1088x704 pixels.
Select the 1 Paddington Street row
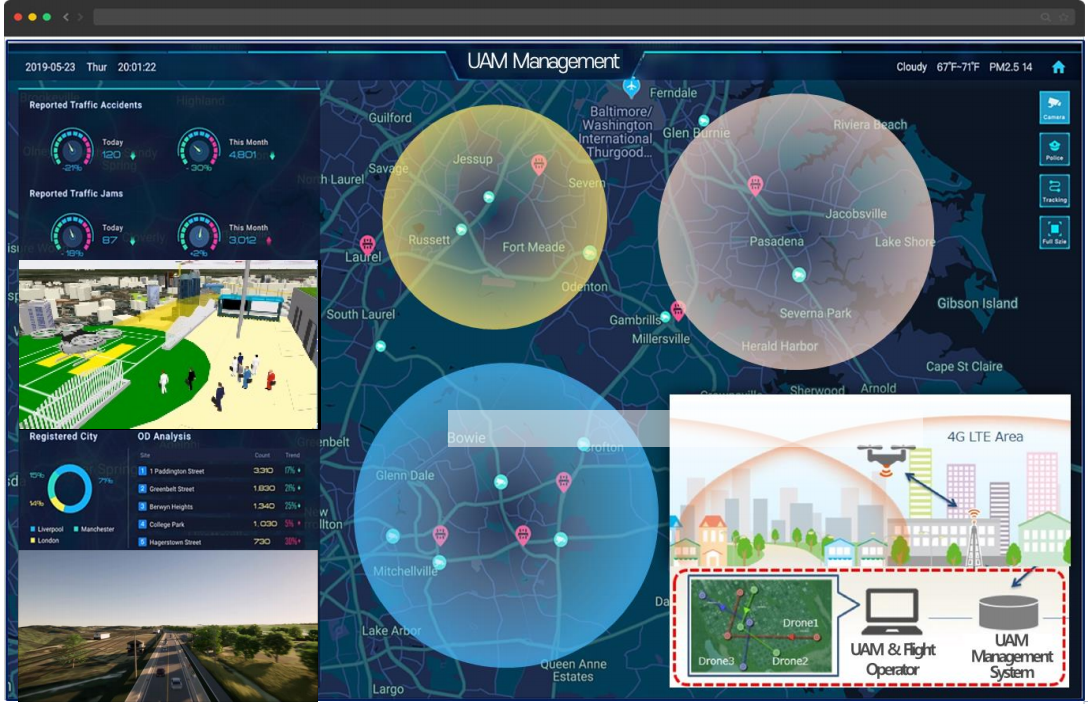220,471
